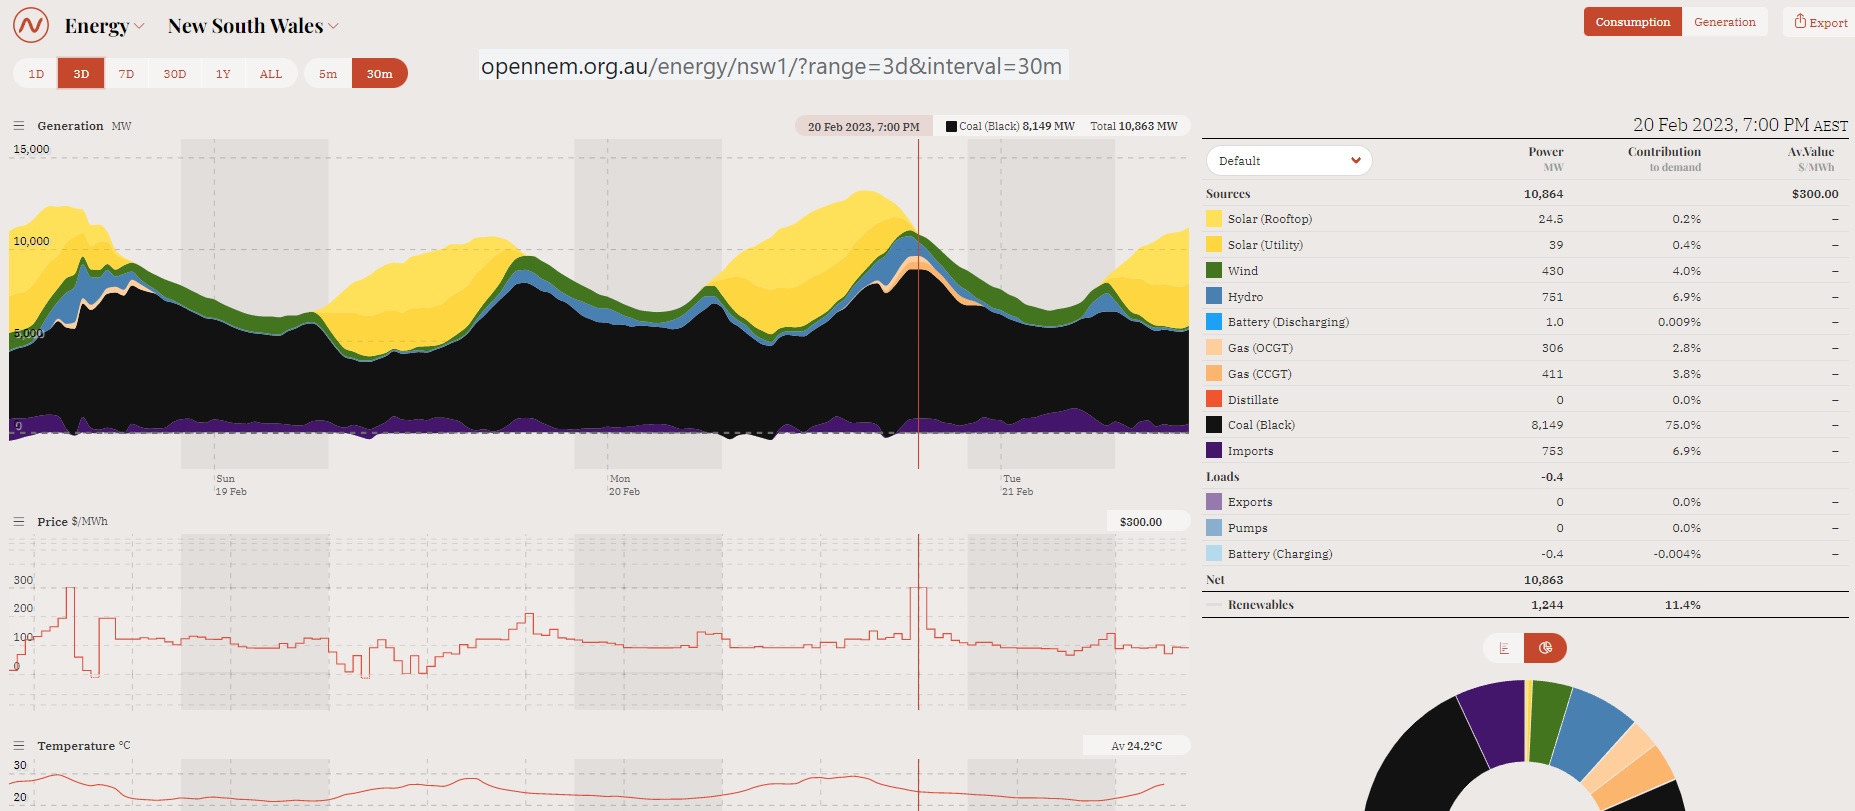Image resolution: width=1855 pixels, height=811 pixels.
Task: Click the Gas (CCGT) power value 411
Action: click(1552, 374)
